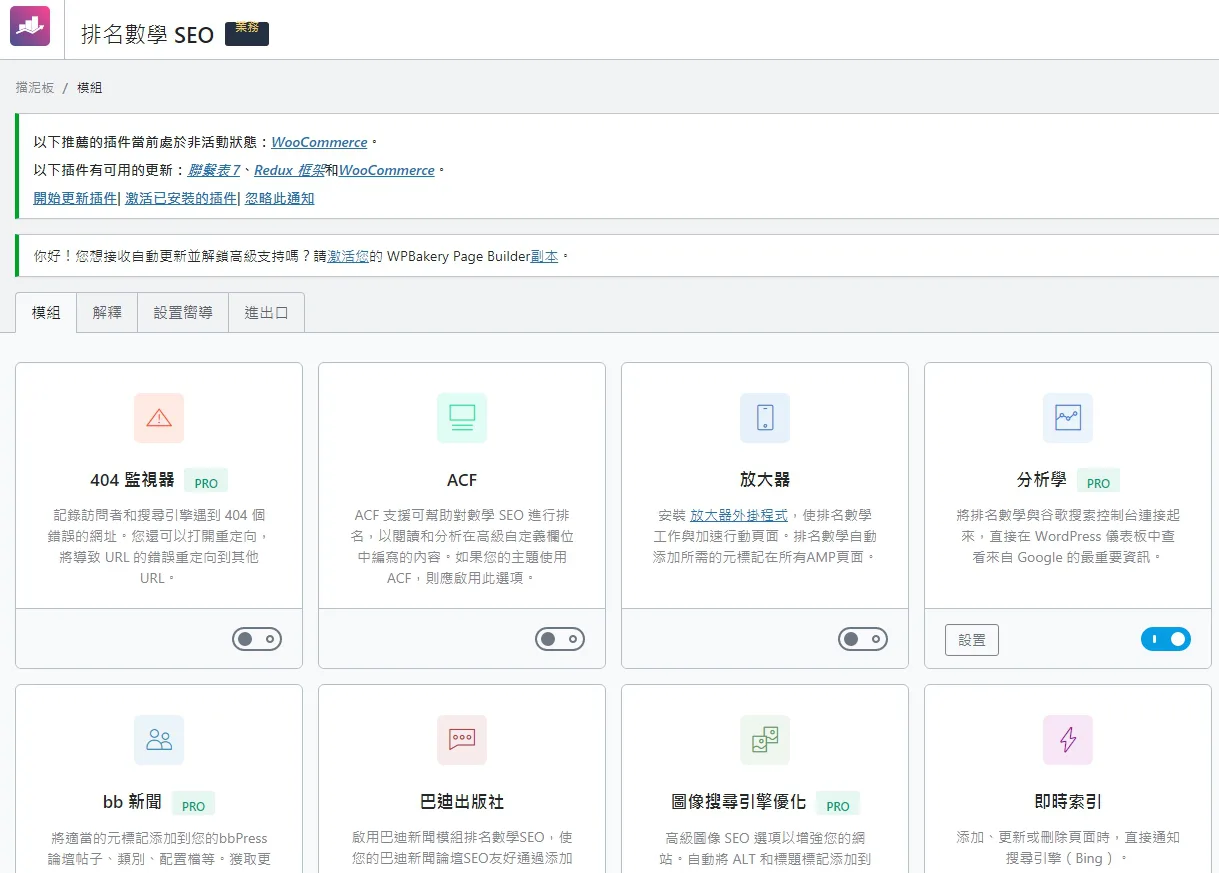Click 激活已安裝的插件 link
The image size is (1219, 873).
click(x=181, y=198)
